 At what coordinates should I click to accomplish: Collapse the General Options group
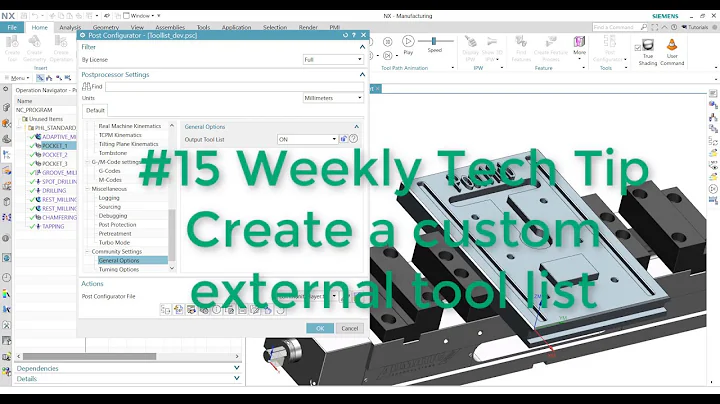[356, 127]
